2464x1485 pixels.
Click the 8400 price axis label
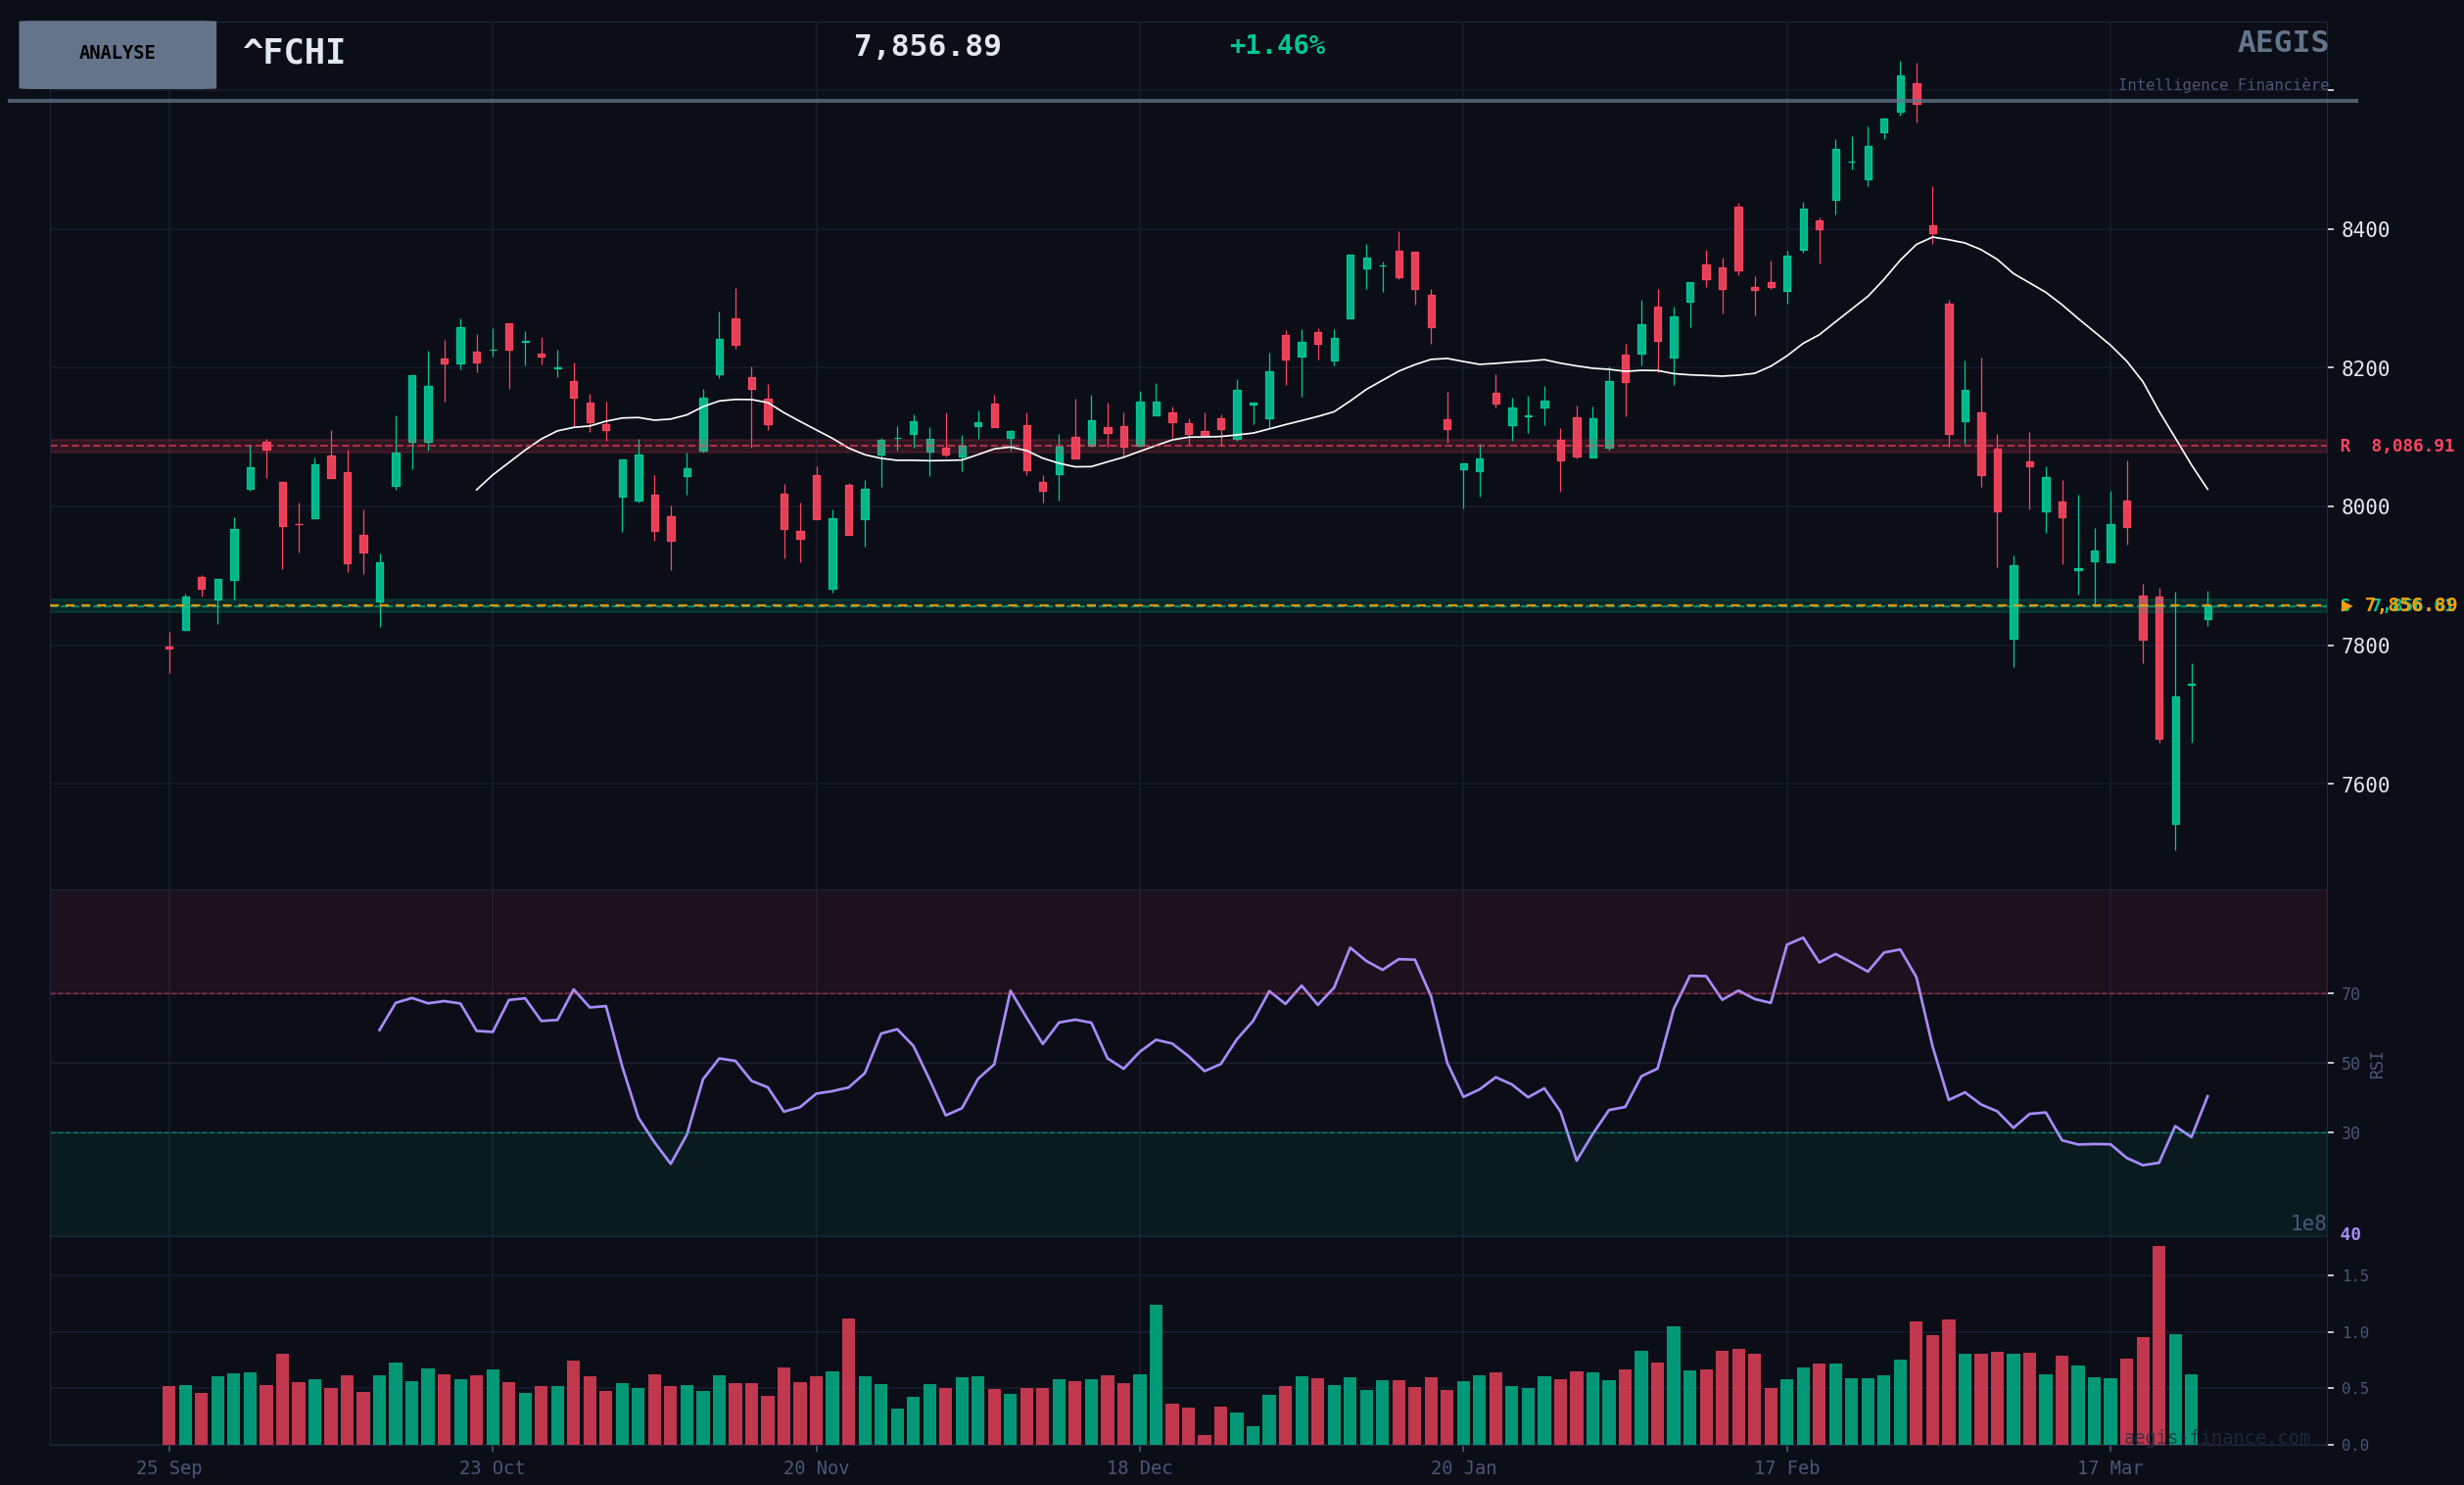[2365, 230]
